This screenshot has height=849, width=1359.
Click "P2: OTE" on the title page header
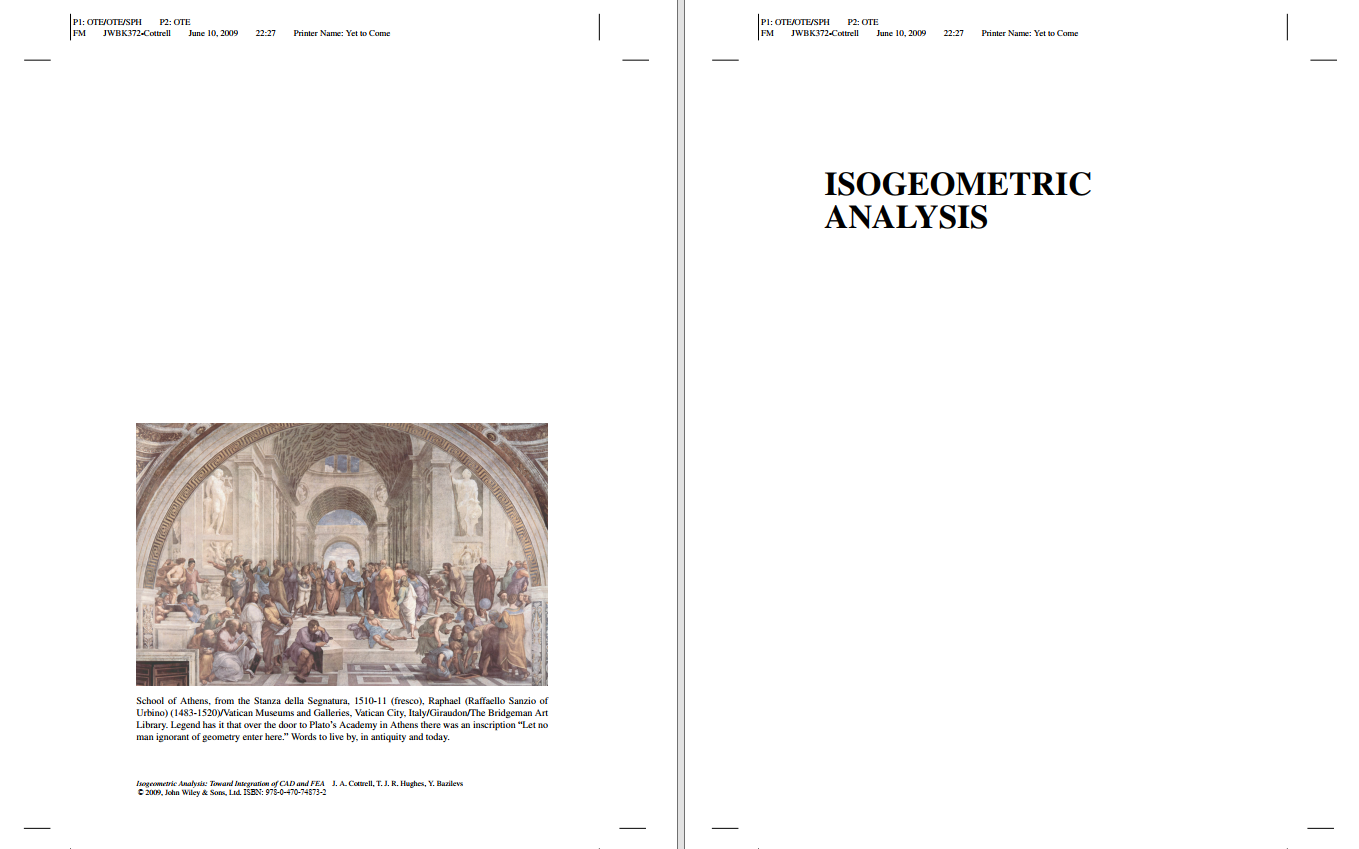pyautogui.click(x=863, y=22)
